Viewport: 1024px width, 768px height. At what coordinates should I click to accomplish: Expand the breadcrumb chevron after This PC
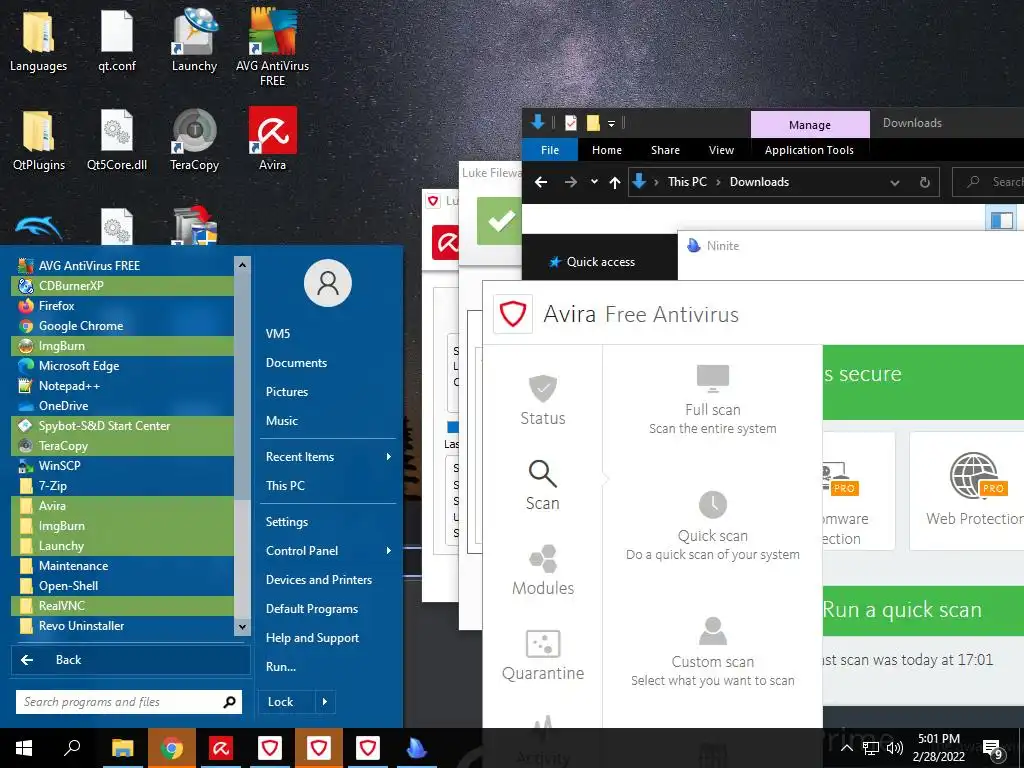coord(718,182)
